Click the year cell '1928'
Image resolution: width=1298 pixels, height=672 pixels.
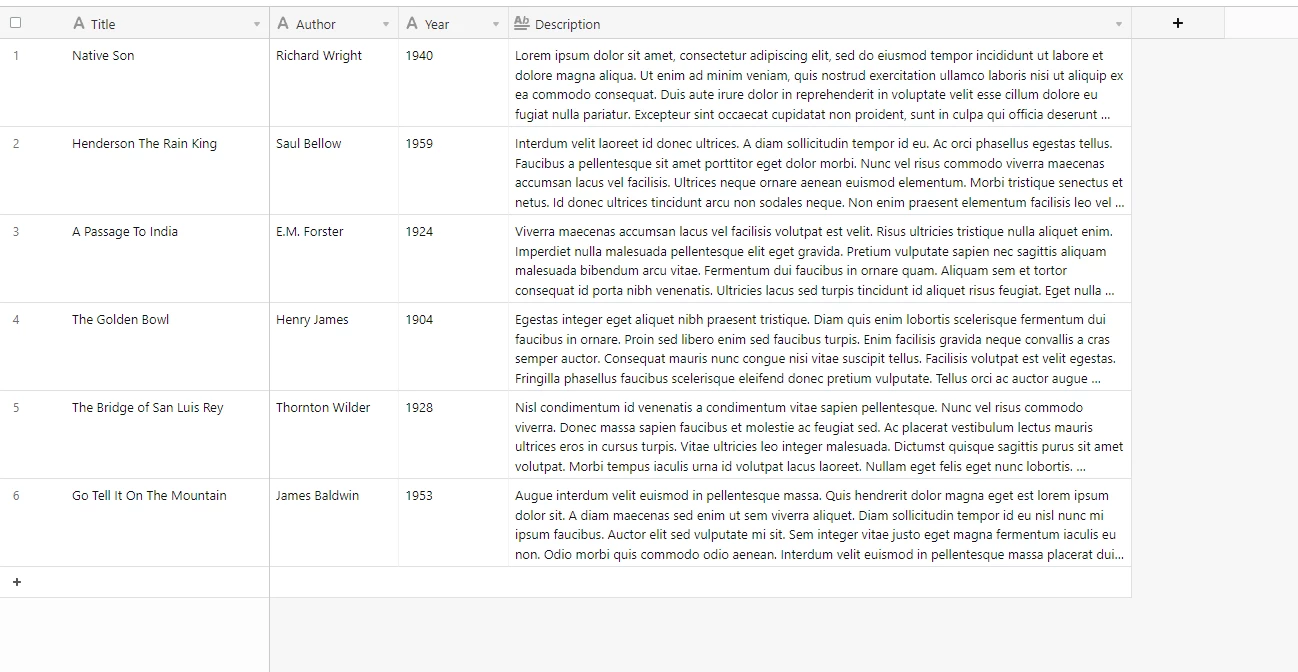(x=453, y=435)
